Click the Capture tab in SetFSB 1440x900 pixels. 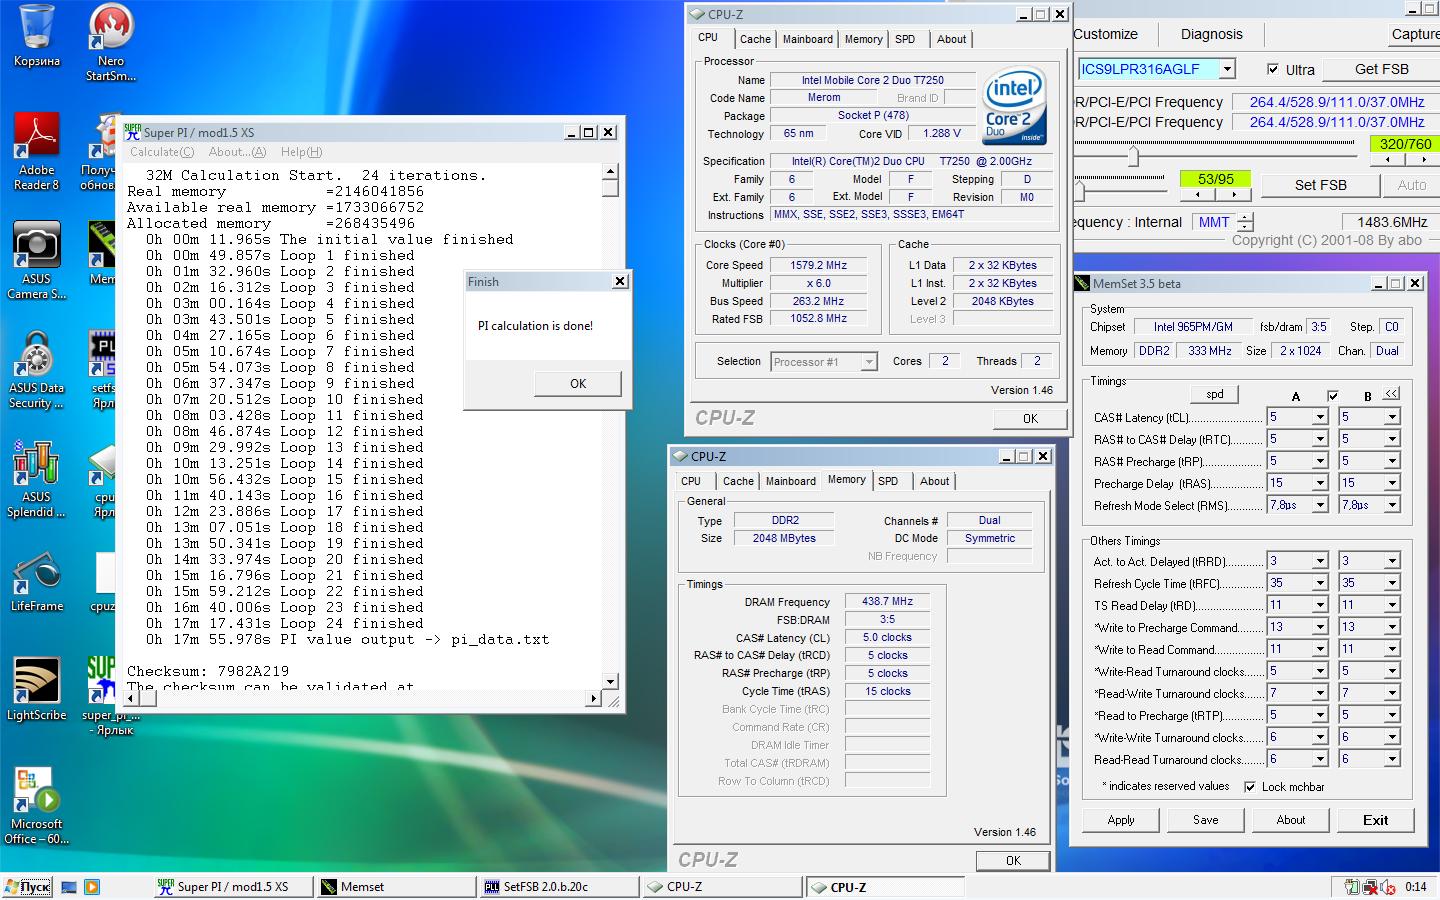tap(1416, 34)
